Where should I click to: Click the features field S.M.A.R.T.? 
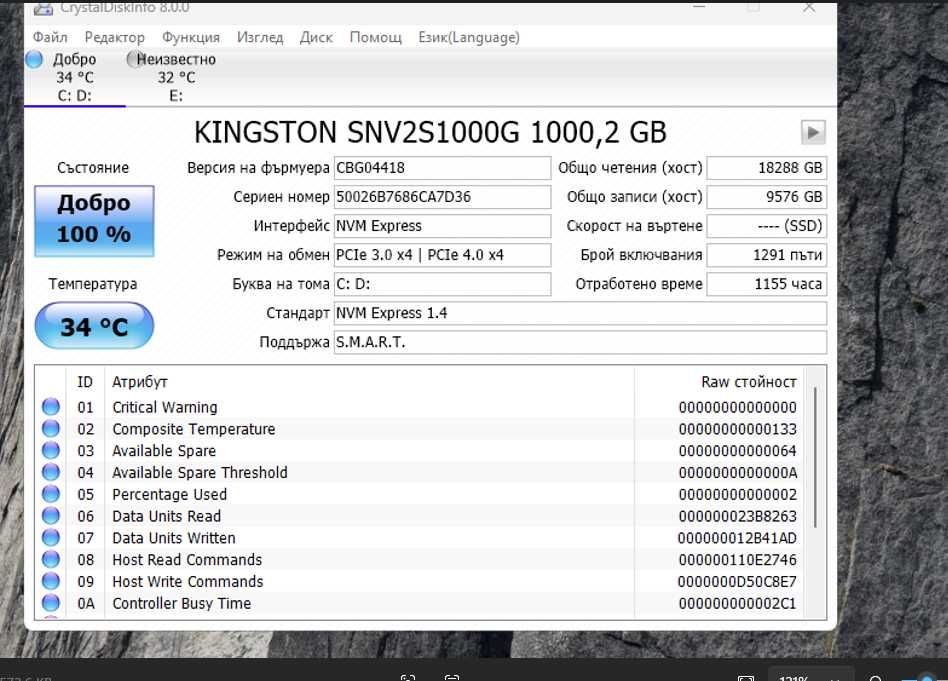point(580,342)
